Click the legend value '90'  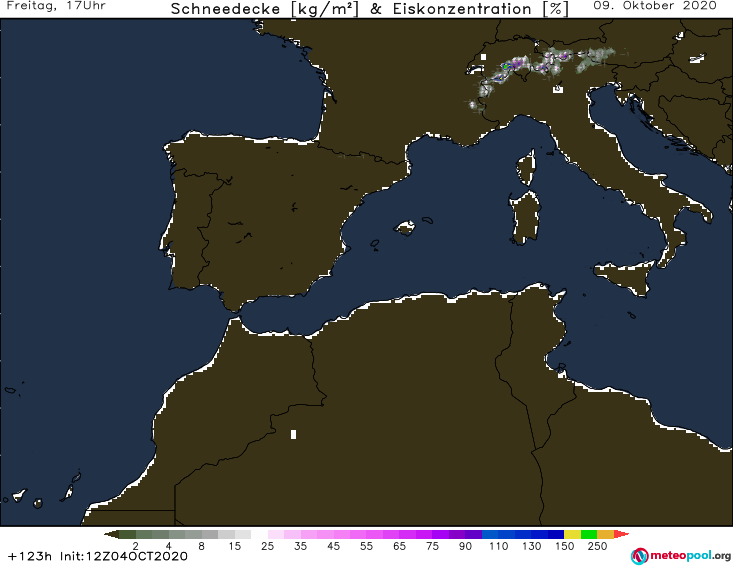[465, 546]
